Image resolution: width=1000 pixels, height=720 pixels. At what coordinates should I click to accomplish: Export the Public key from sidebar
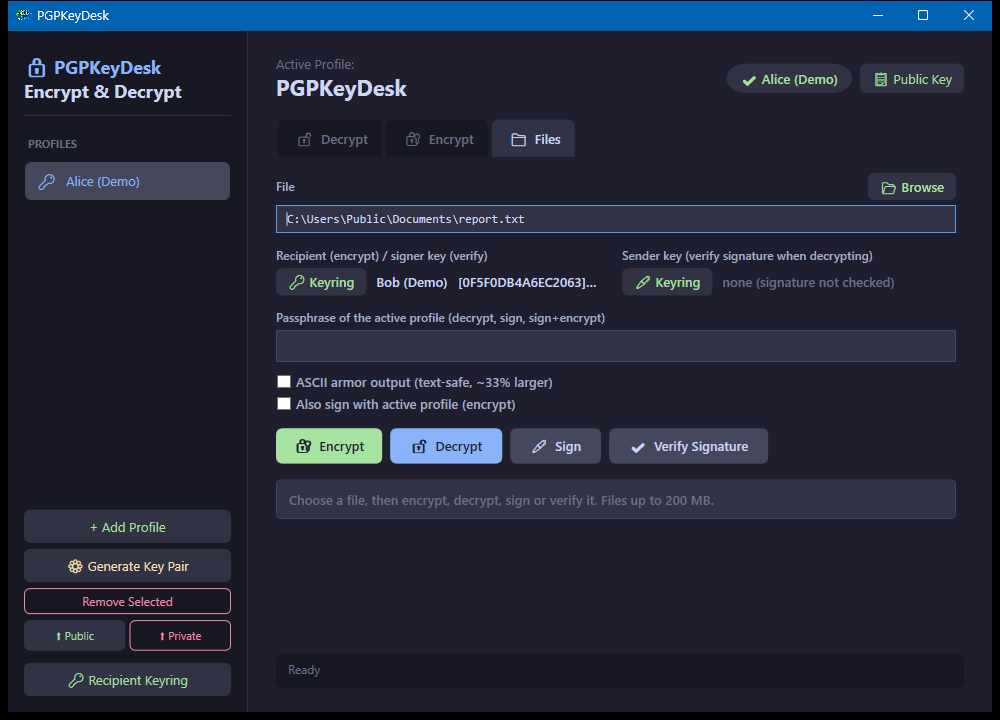pos(75,636)
